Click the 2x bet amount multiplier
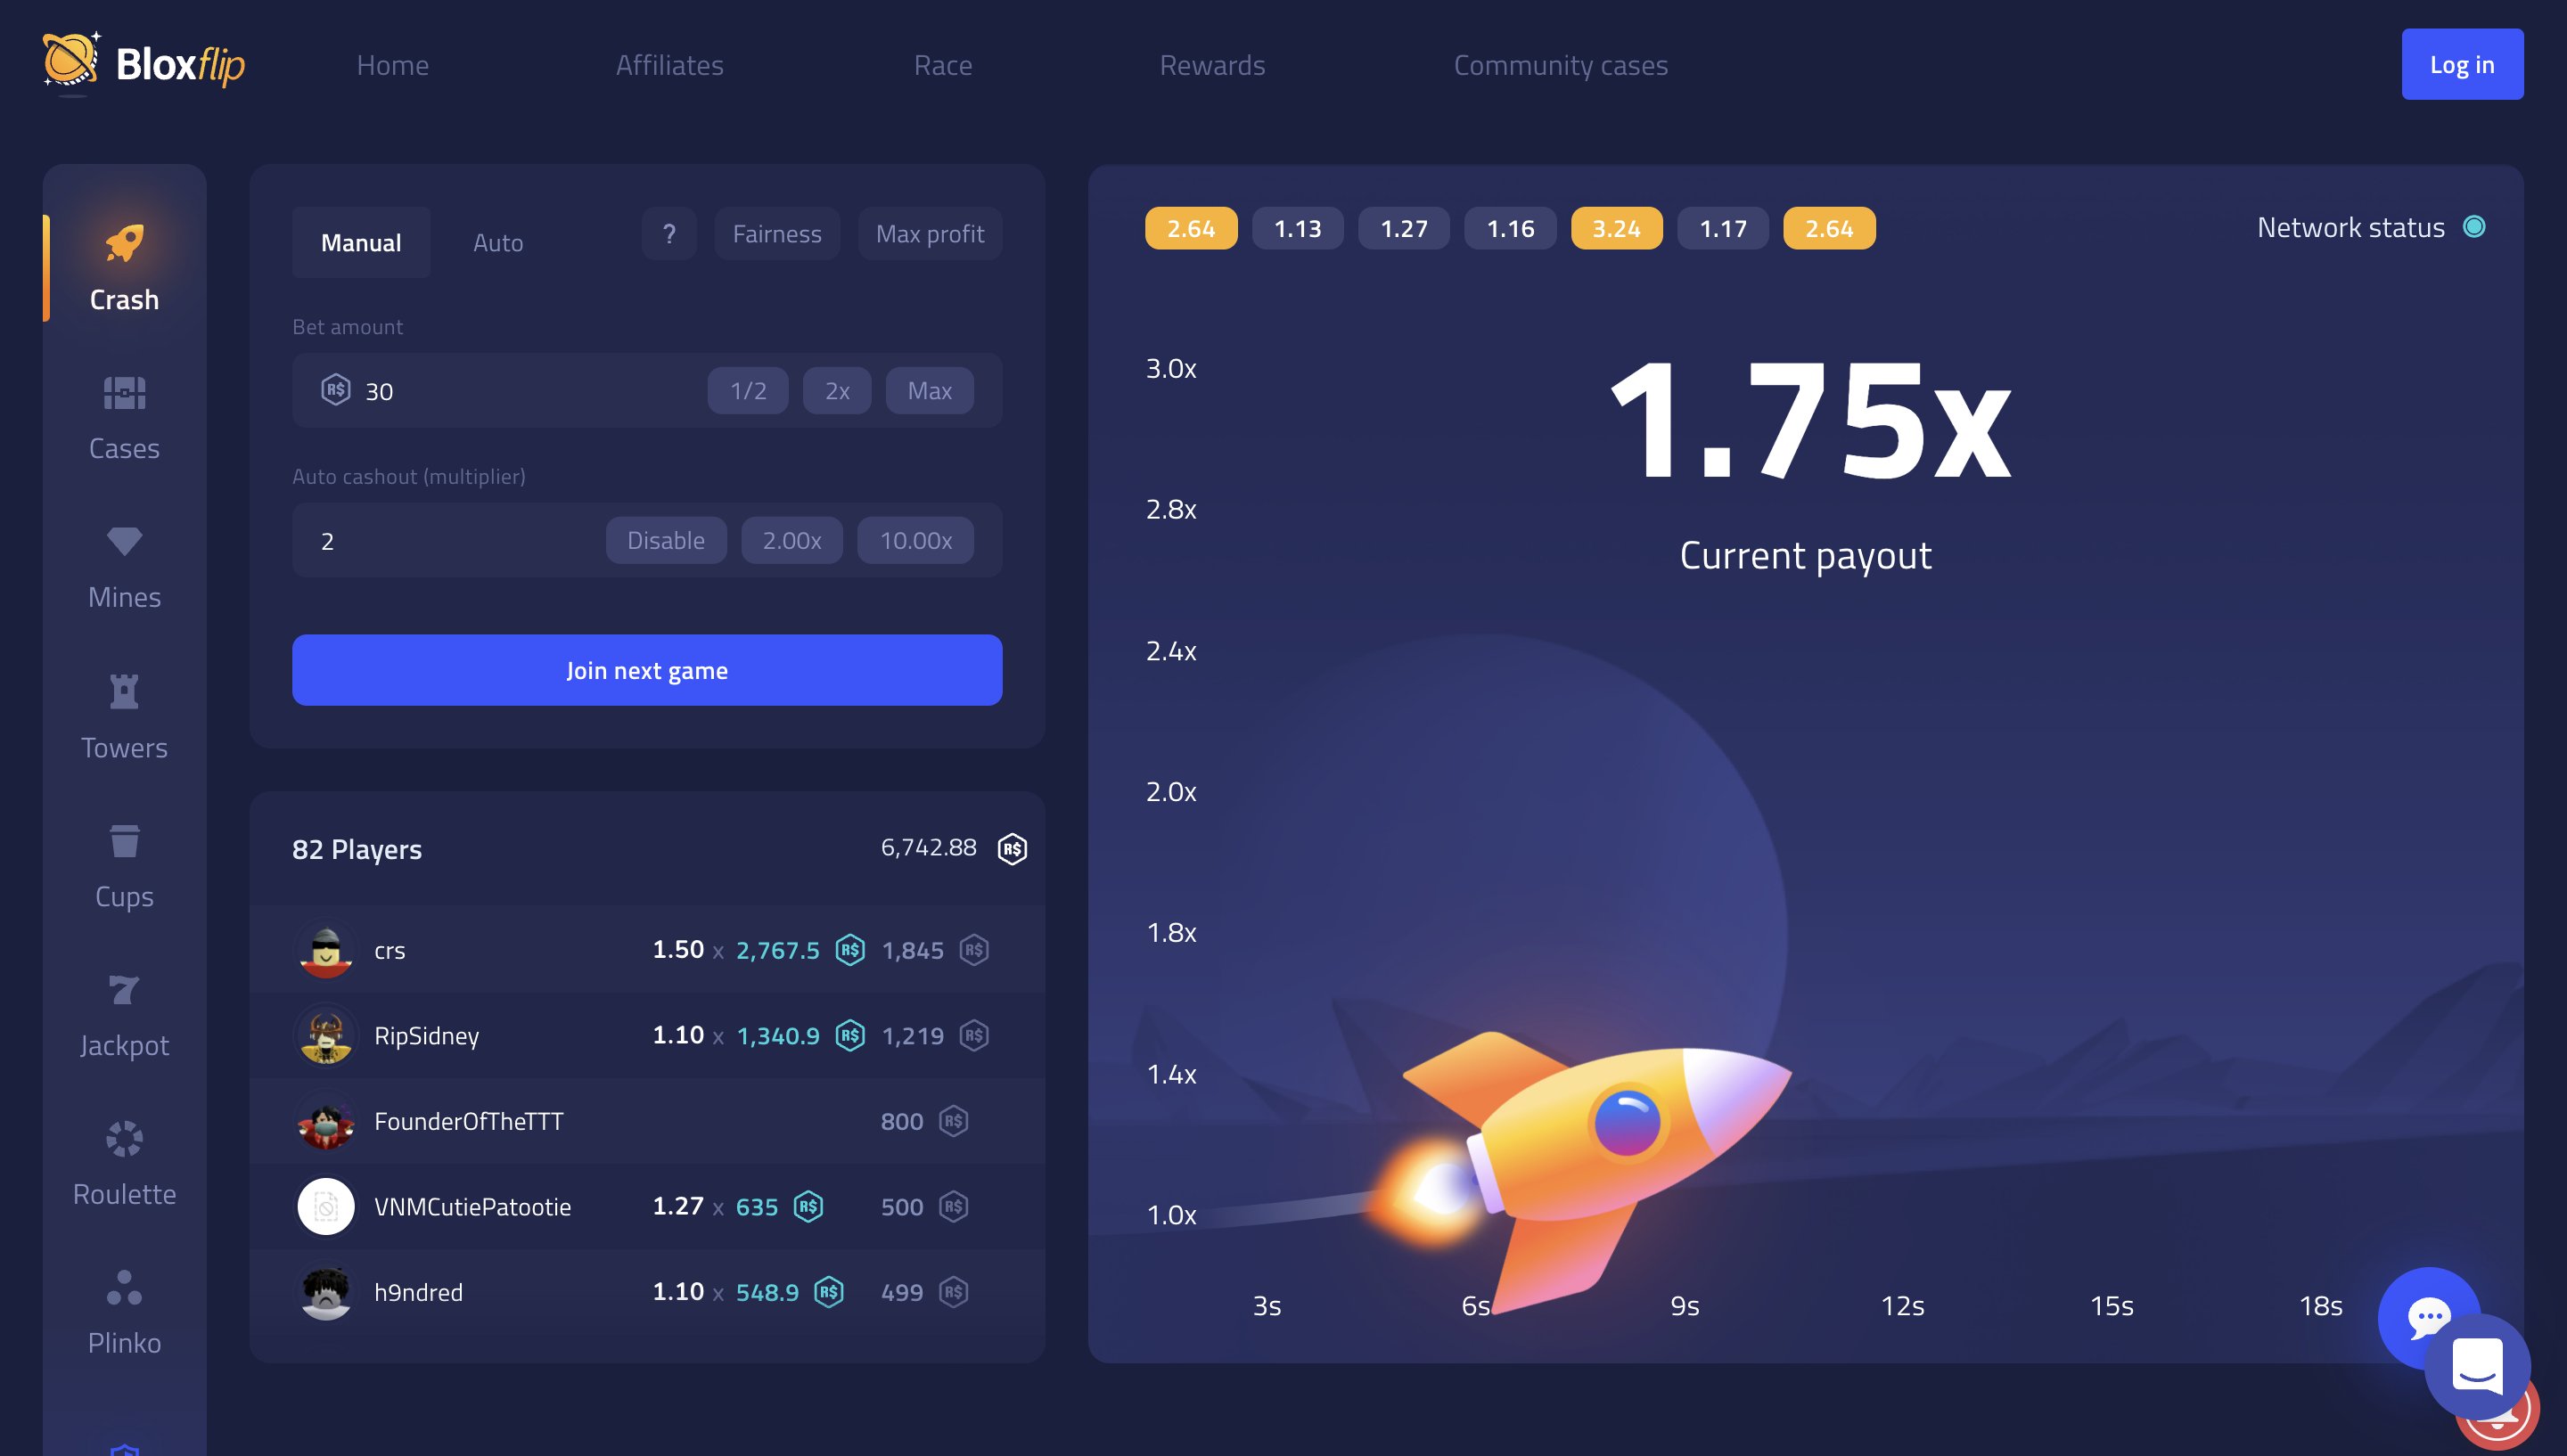The height and width of the screenshot is (1456, 2567). click(x=838, y=389)
